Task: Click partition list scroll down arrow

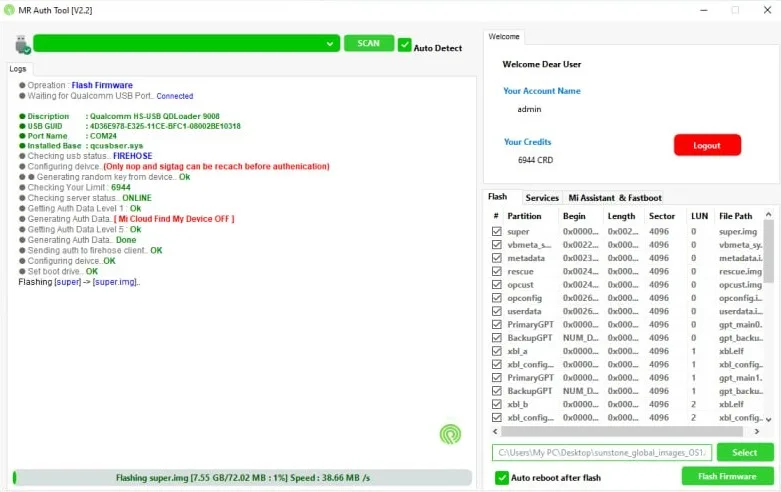Action: 769,419
